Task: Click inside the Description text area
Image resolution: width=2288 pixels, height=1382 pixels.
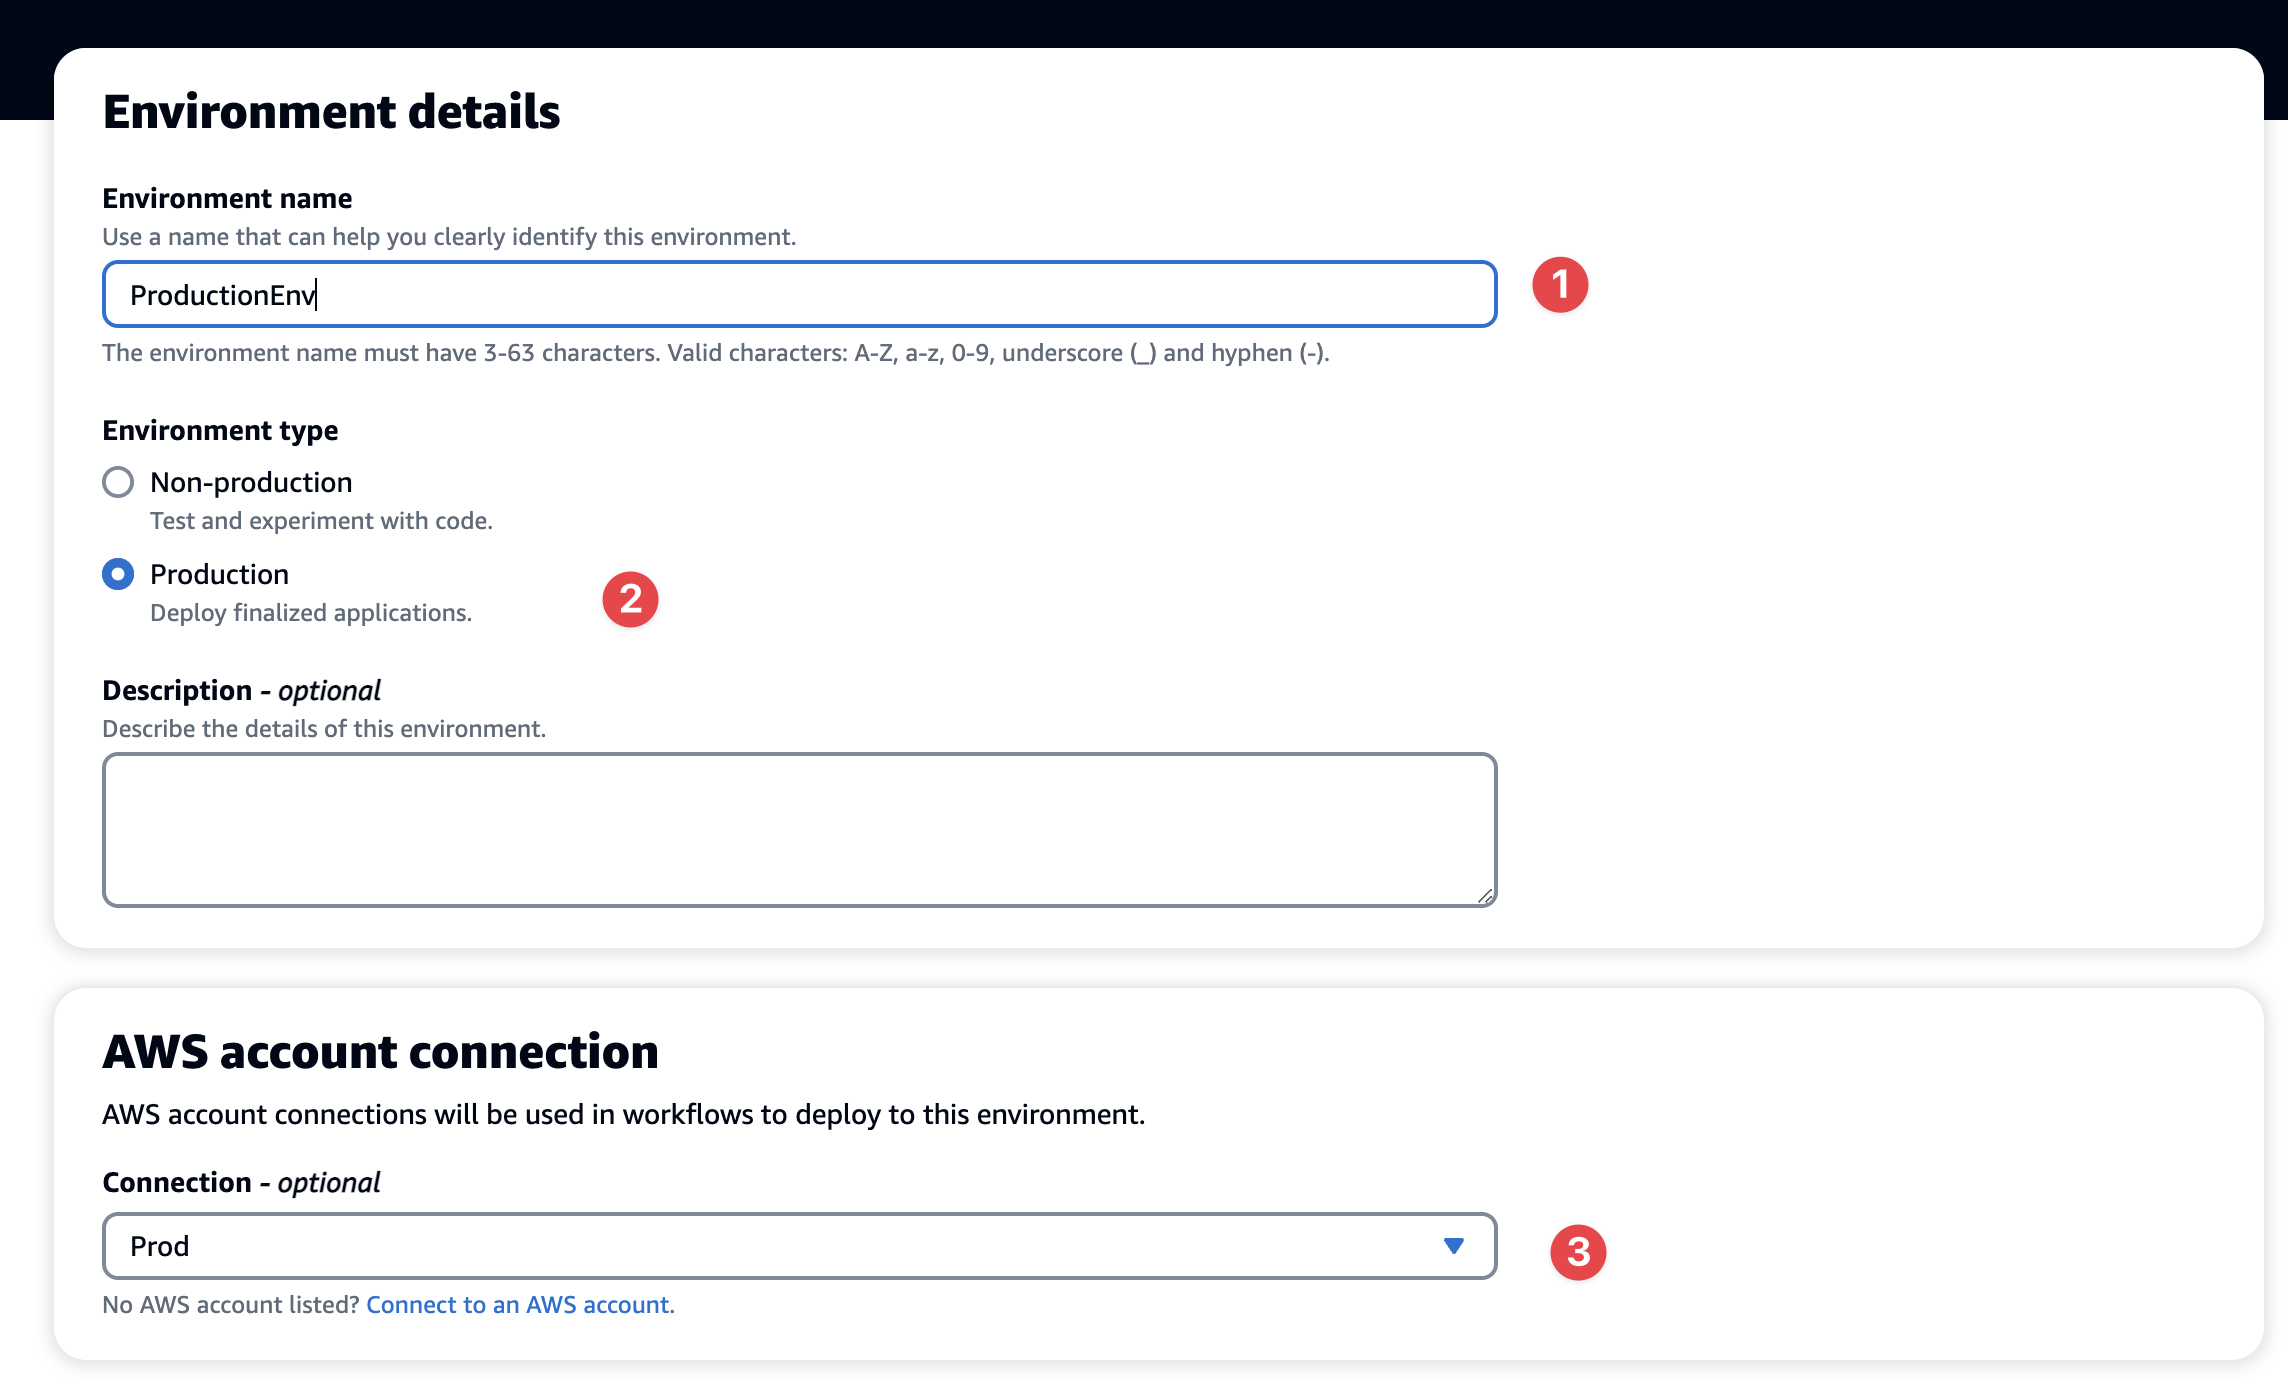Action: coord(798,829)
